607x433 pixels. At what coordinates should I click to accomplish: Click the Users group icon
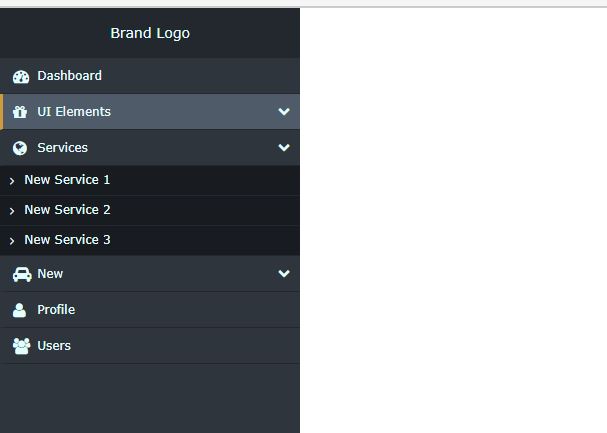tap(21, 346)
